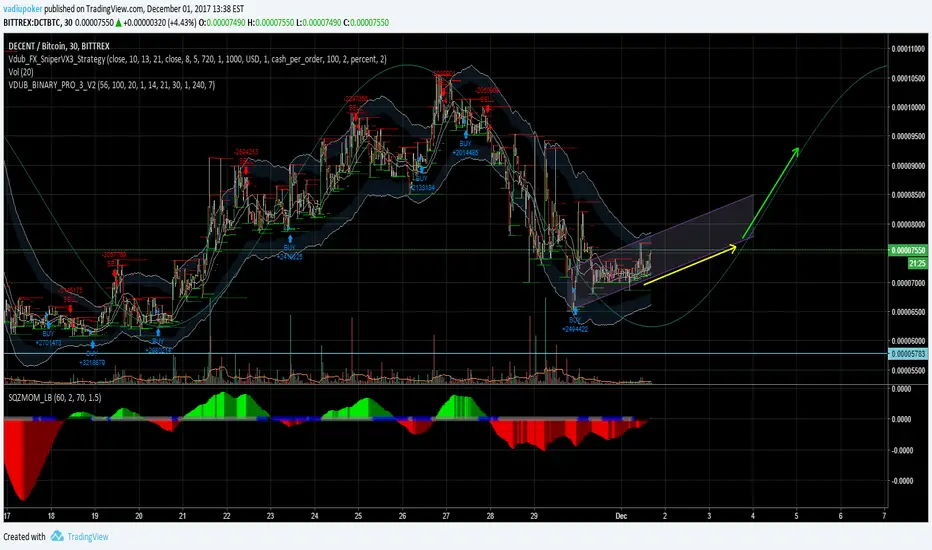Click the 0.00006500 price axis label

tap(908, 312)
